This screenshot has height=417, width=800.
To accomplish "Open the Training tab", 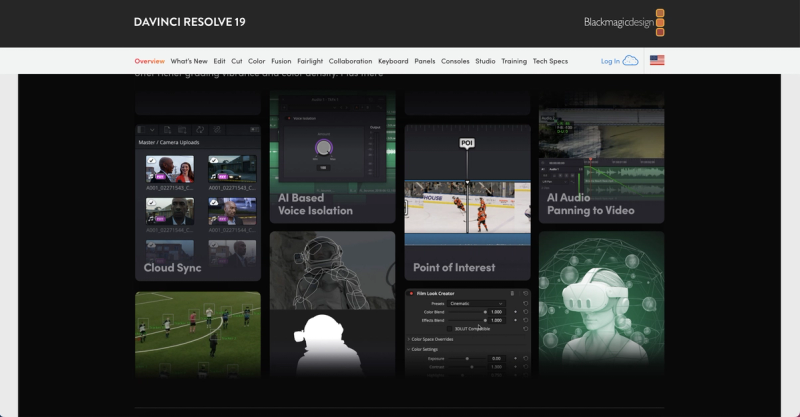I will 514,61.
